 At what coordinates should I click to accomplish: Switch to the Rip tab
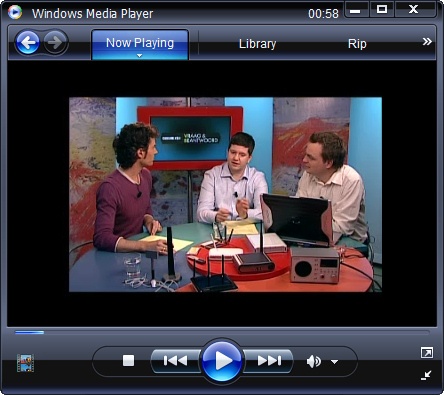tap(357, 44)
